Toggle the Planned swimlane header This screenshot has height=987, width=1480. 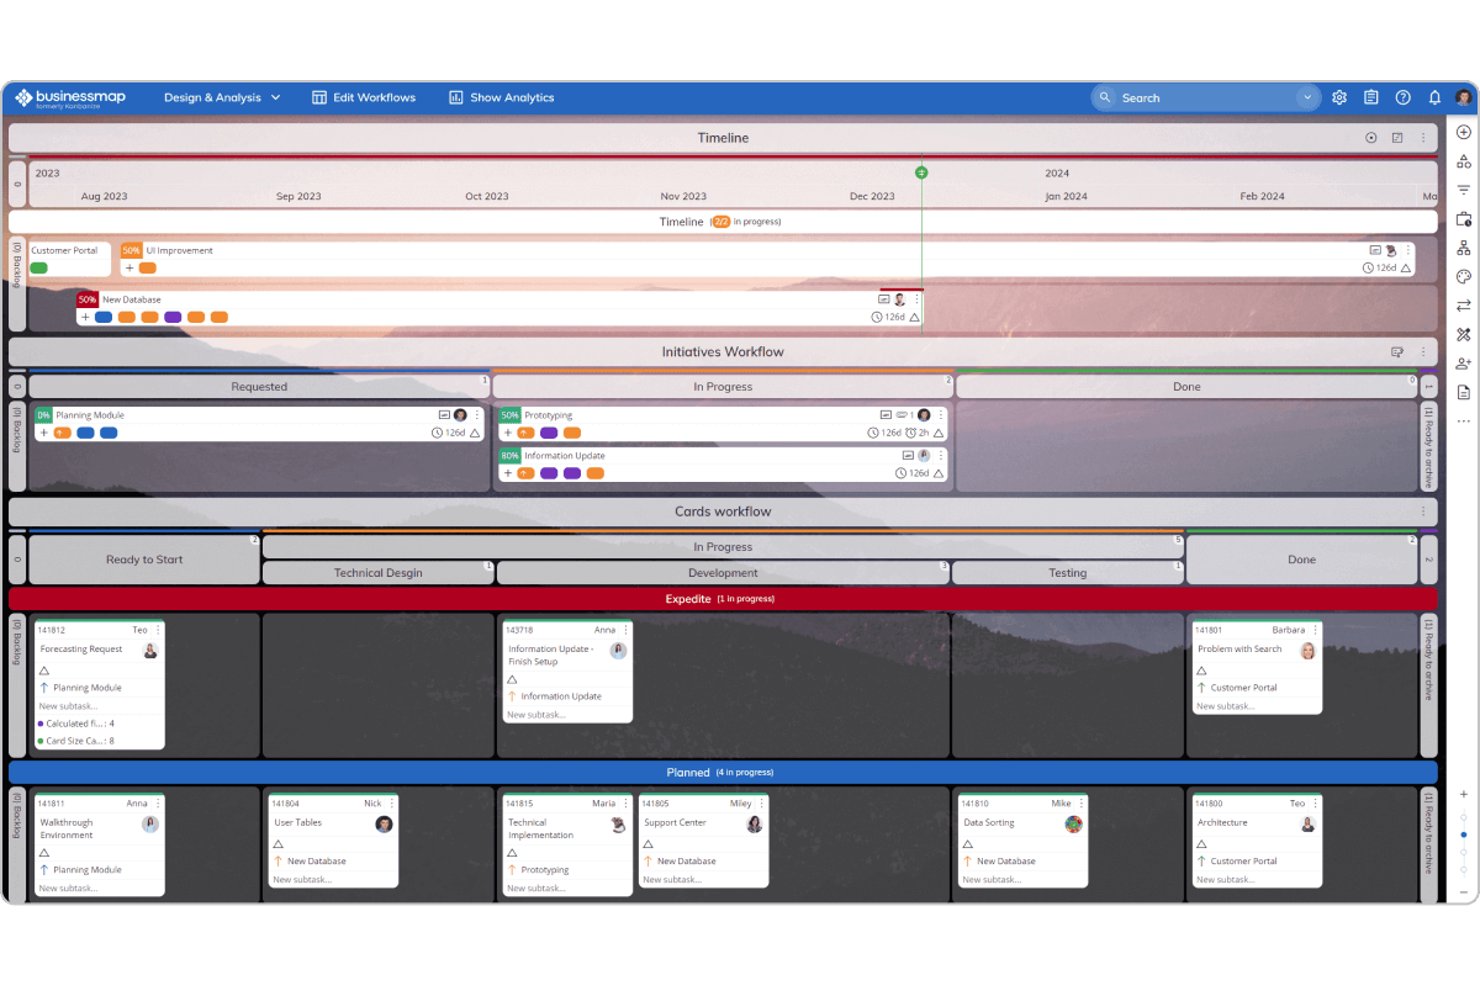point(723,772)
